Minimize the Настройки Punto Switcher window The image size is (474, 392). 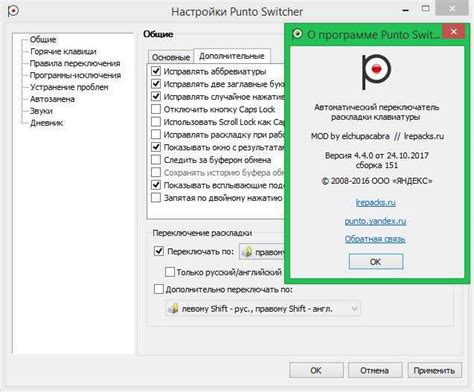point(406,10)
